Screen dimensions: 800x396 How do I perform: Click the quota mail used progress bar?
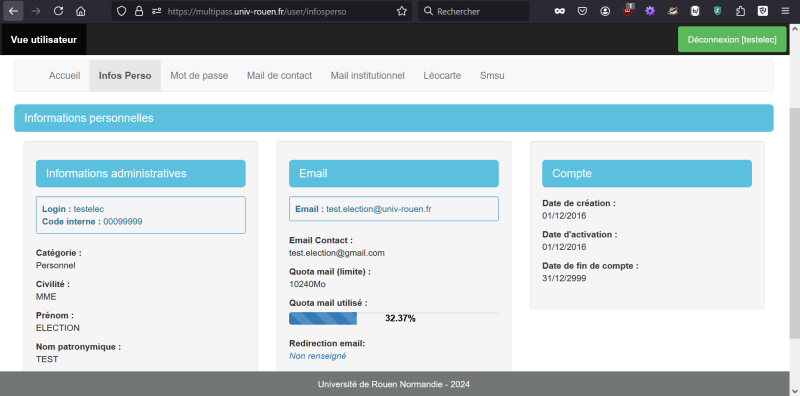[x=393, y=318]
